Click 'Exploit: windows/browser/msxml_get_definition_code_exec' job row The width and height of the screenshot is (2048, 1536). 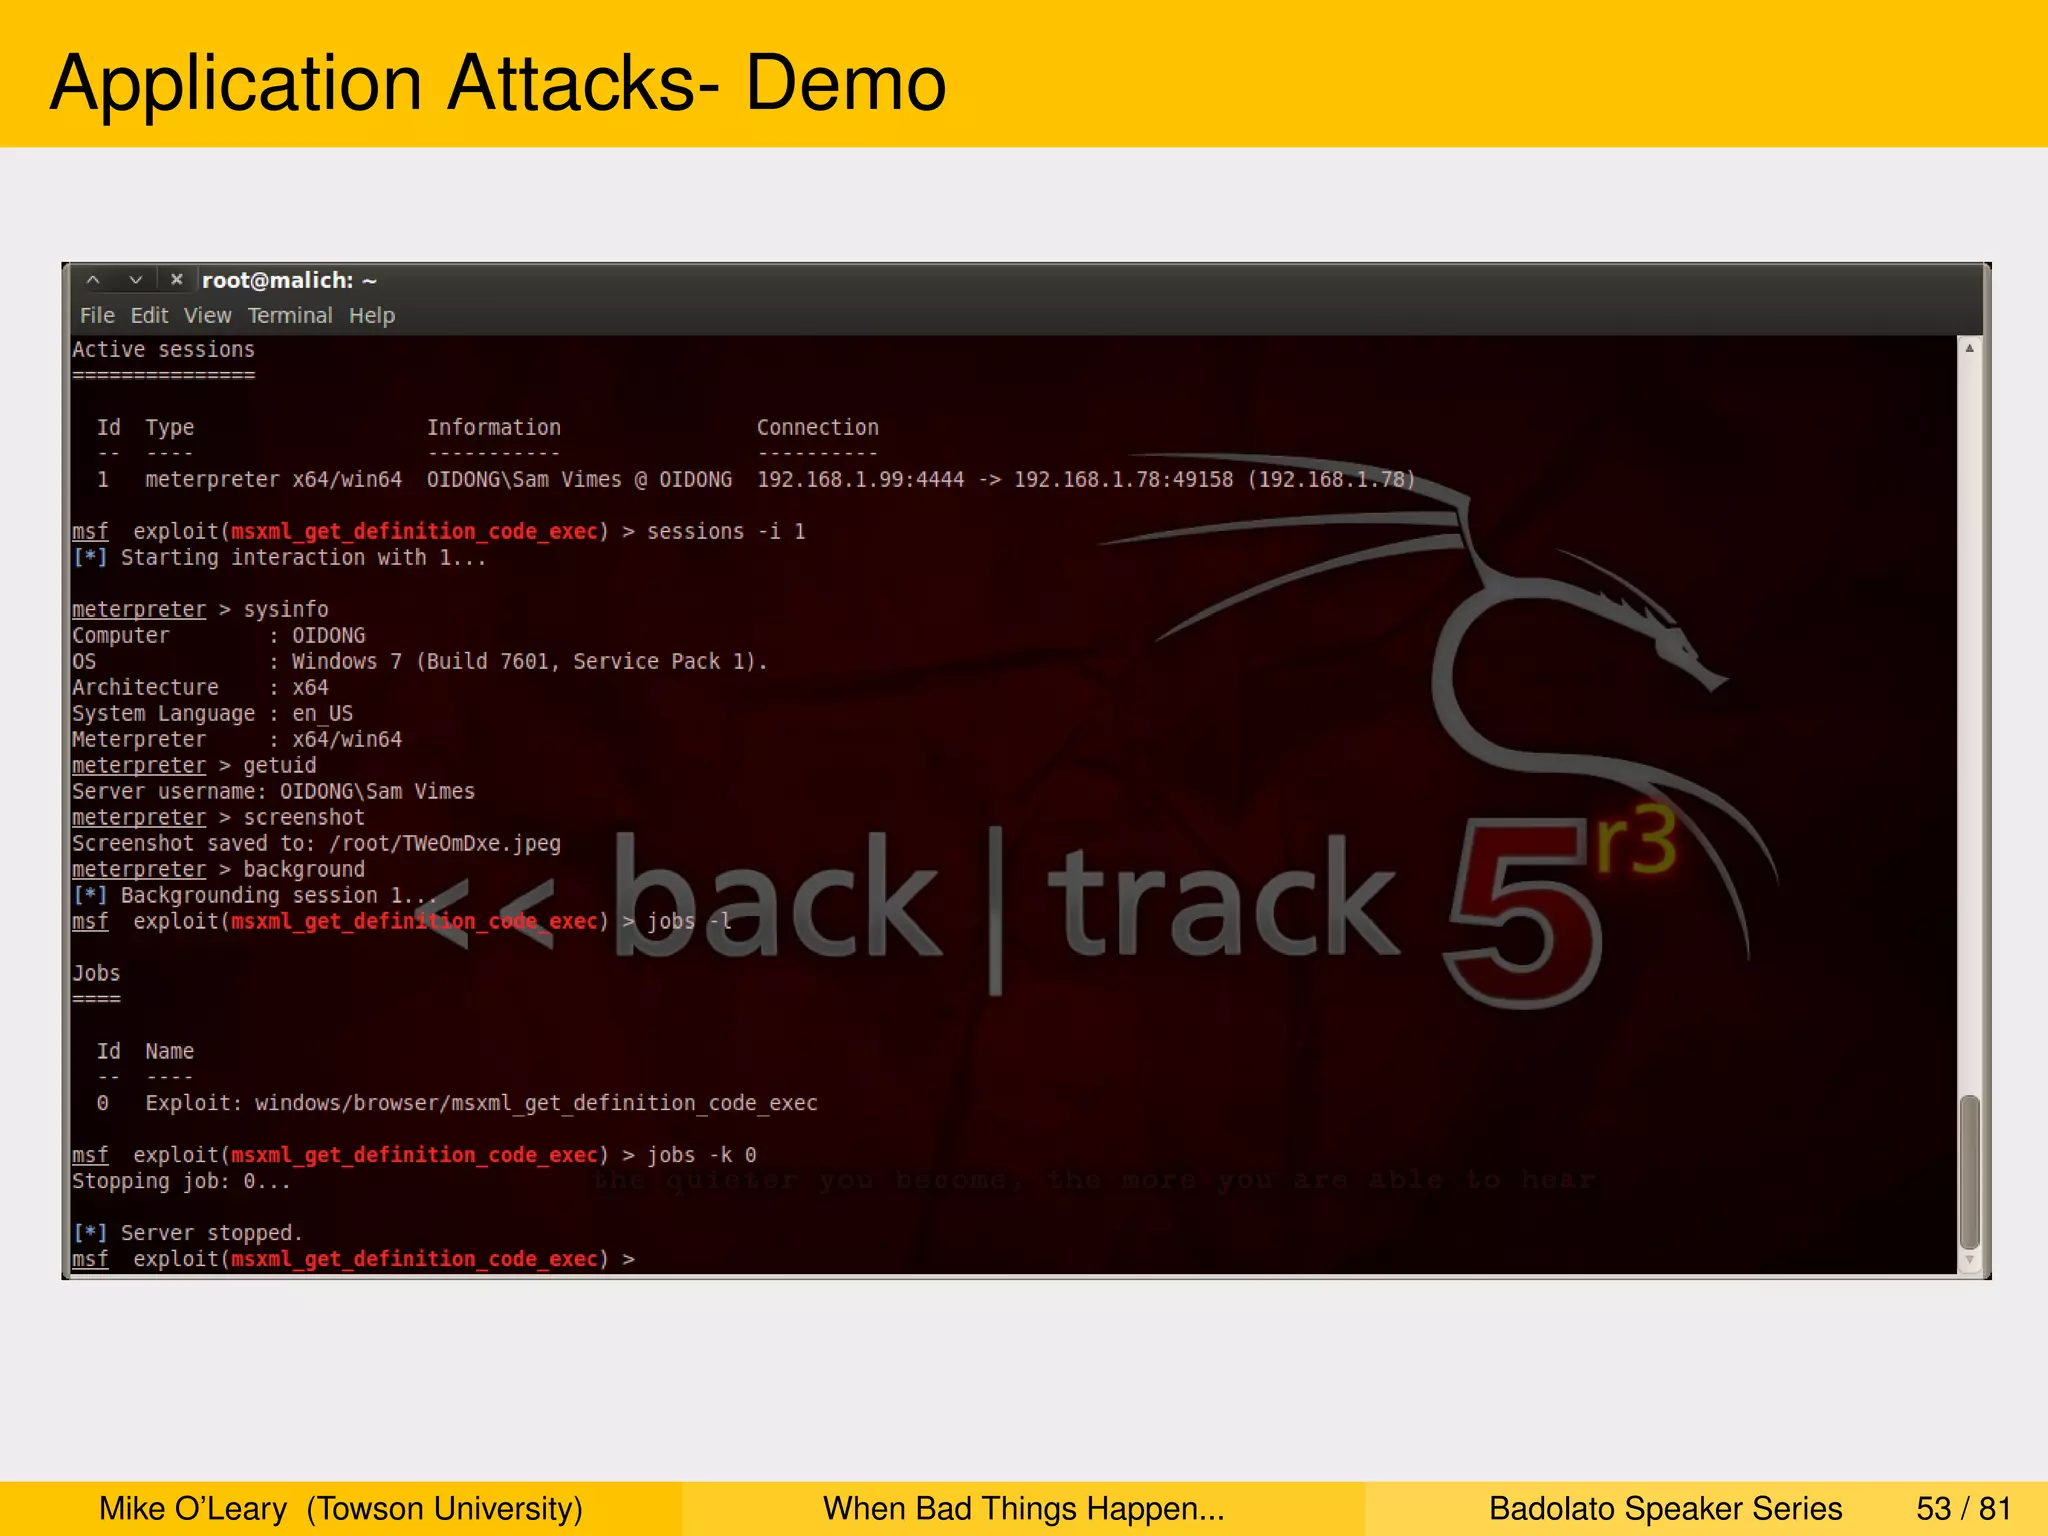click(x=481, y=1104)
